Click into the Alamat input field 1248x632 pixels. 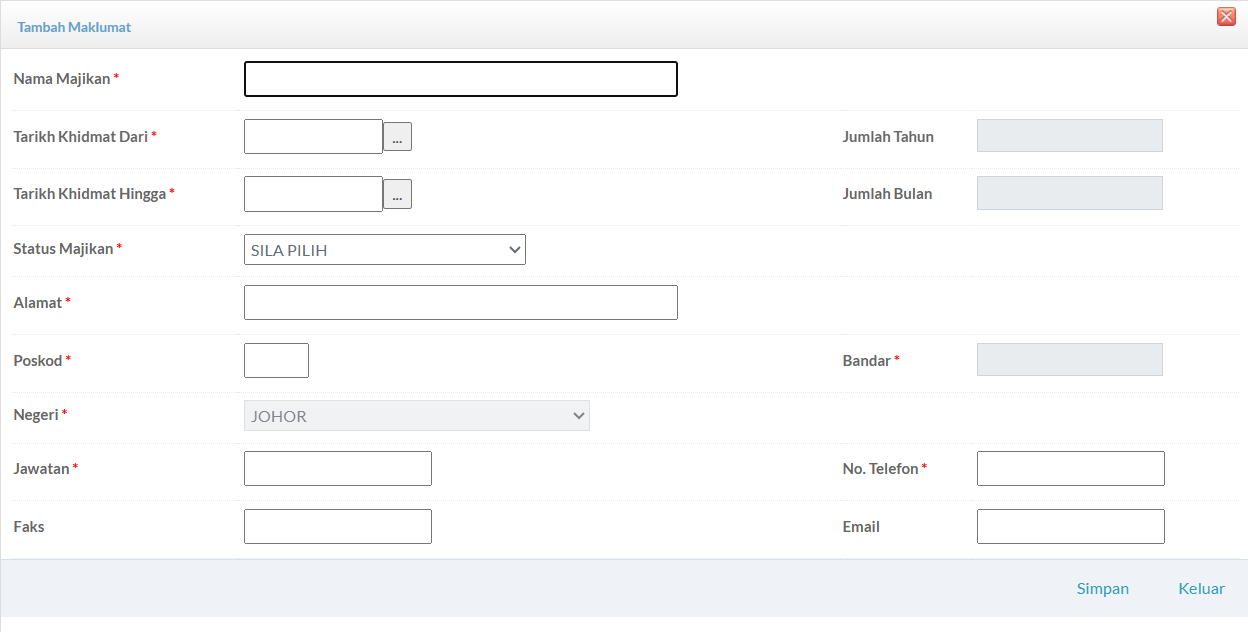460,302
